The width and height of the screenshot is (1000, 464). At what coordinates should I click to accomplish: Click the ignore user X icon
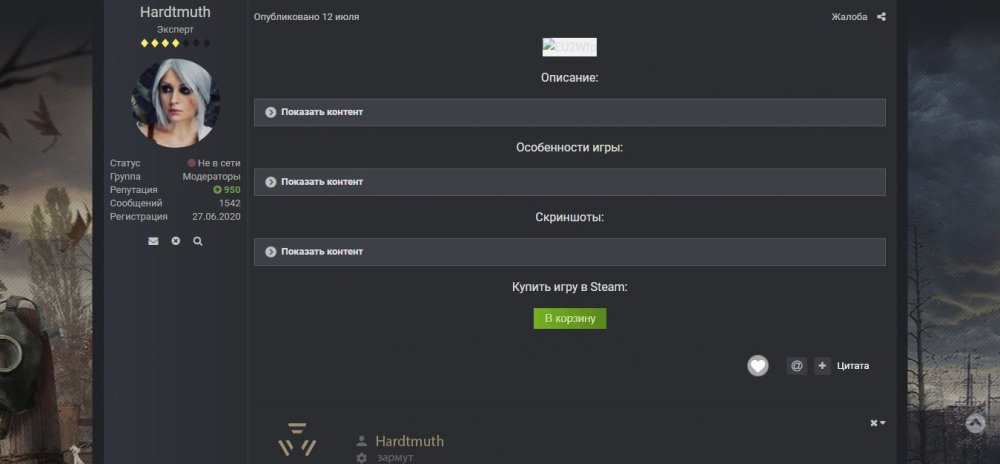(176, 241)
